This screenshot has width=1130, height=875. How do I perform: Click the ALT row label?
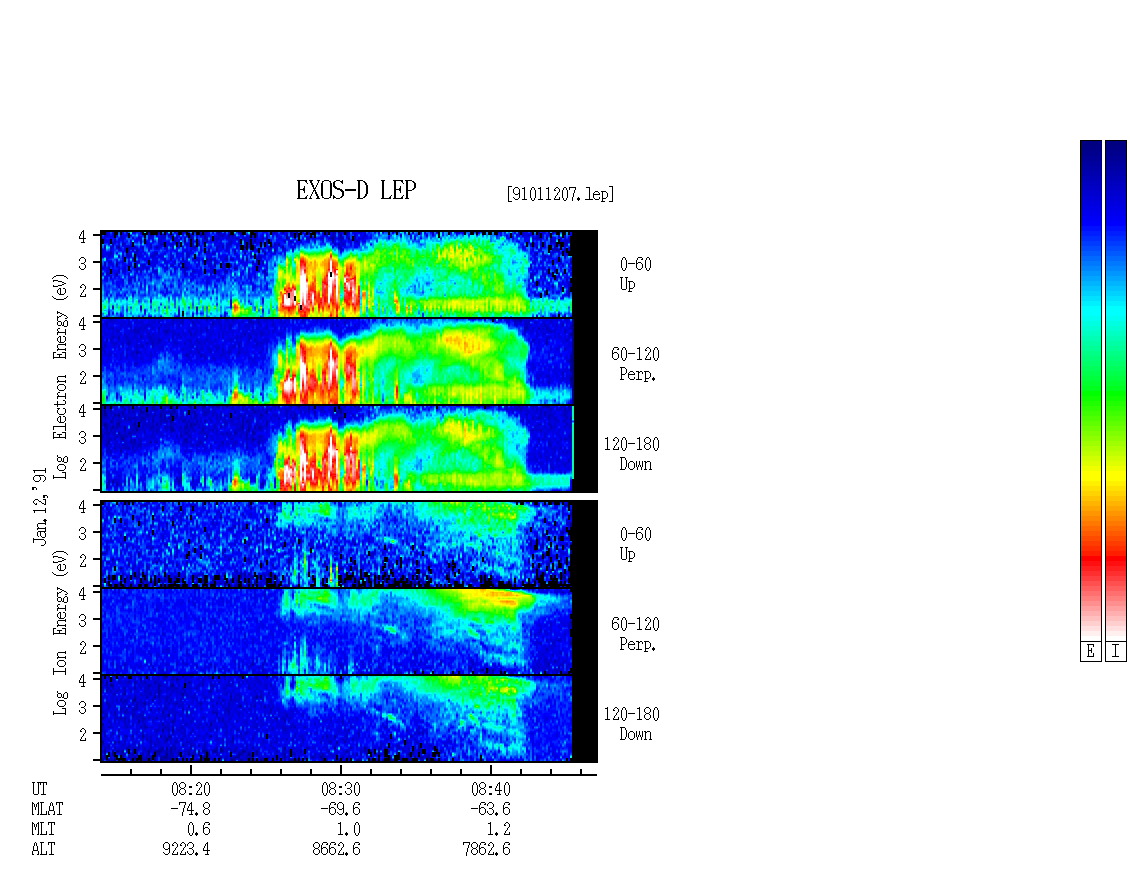pos(43,850)
